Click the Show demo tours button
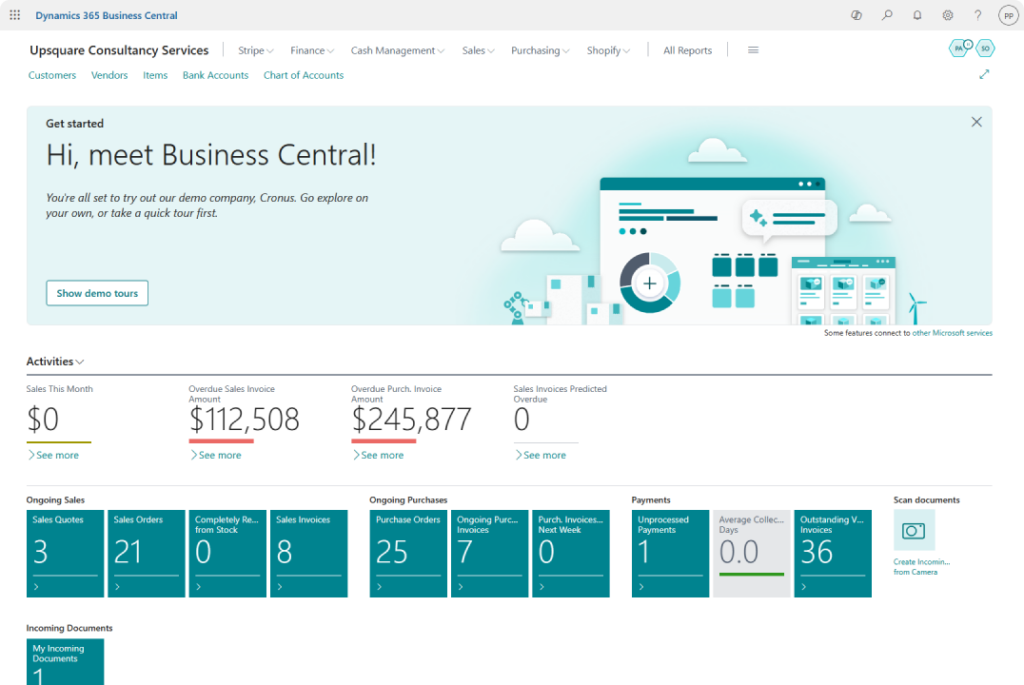Image resolution: width=1024 pixels, height=685 pixels. pos(97,293)
